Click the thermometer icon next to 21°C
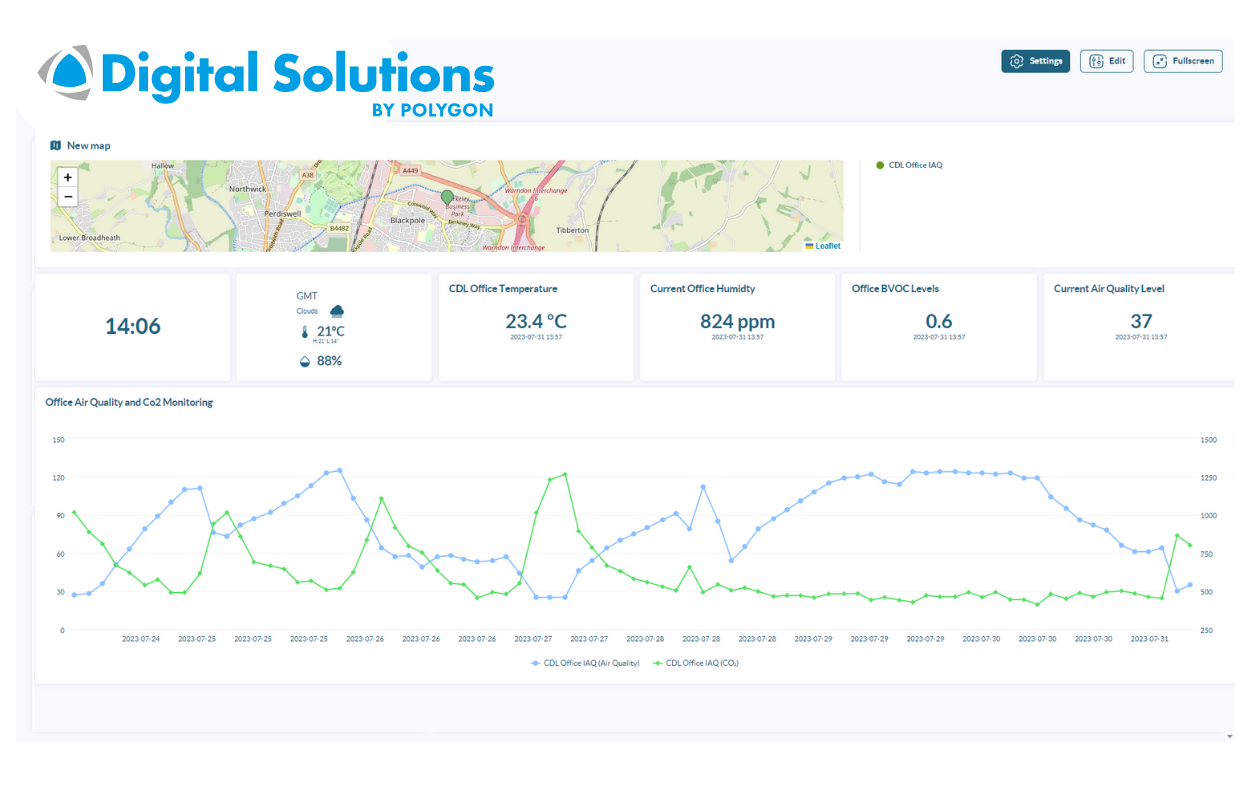The height and width of the screenshot is (800, 1250). point(304,332)
